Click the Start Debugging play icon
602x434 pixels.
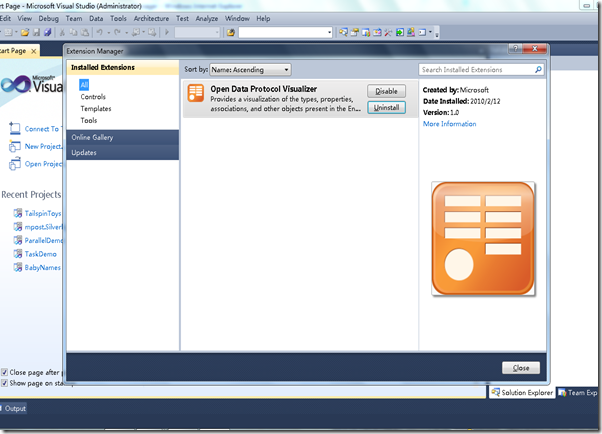tap(167, 32)
